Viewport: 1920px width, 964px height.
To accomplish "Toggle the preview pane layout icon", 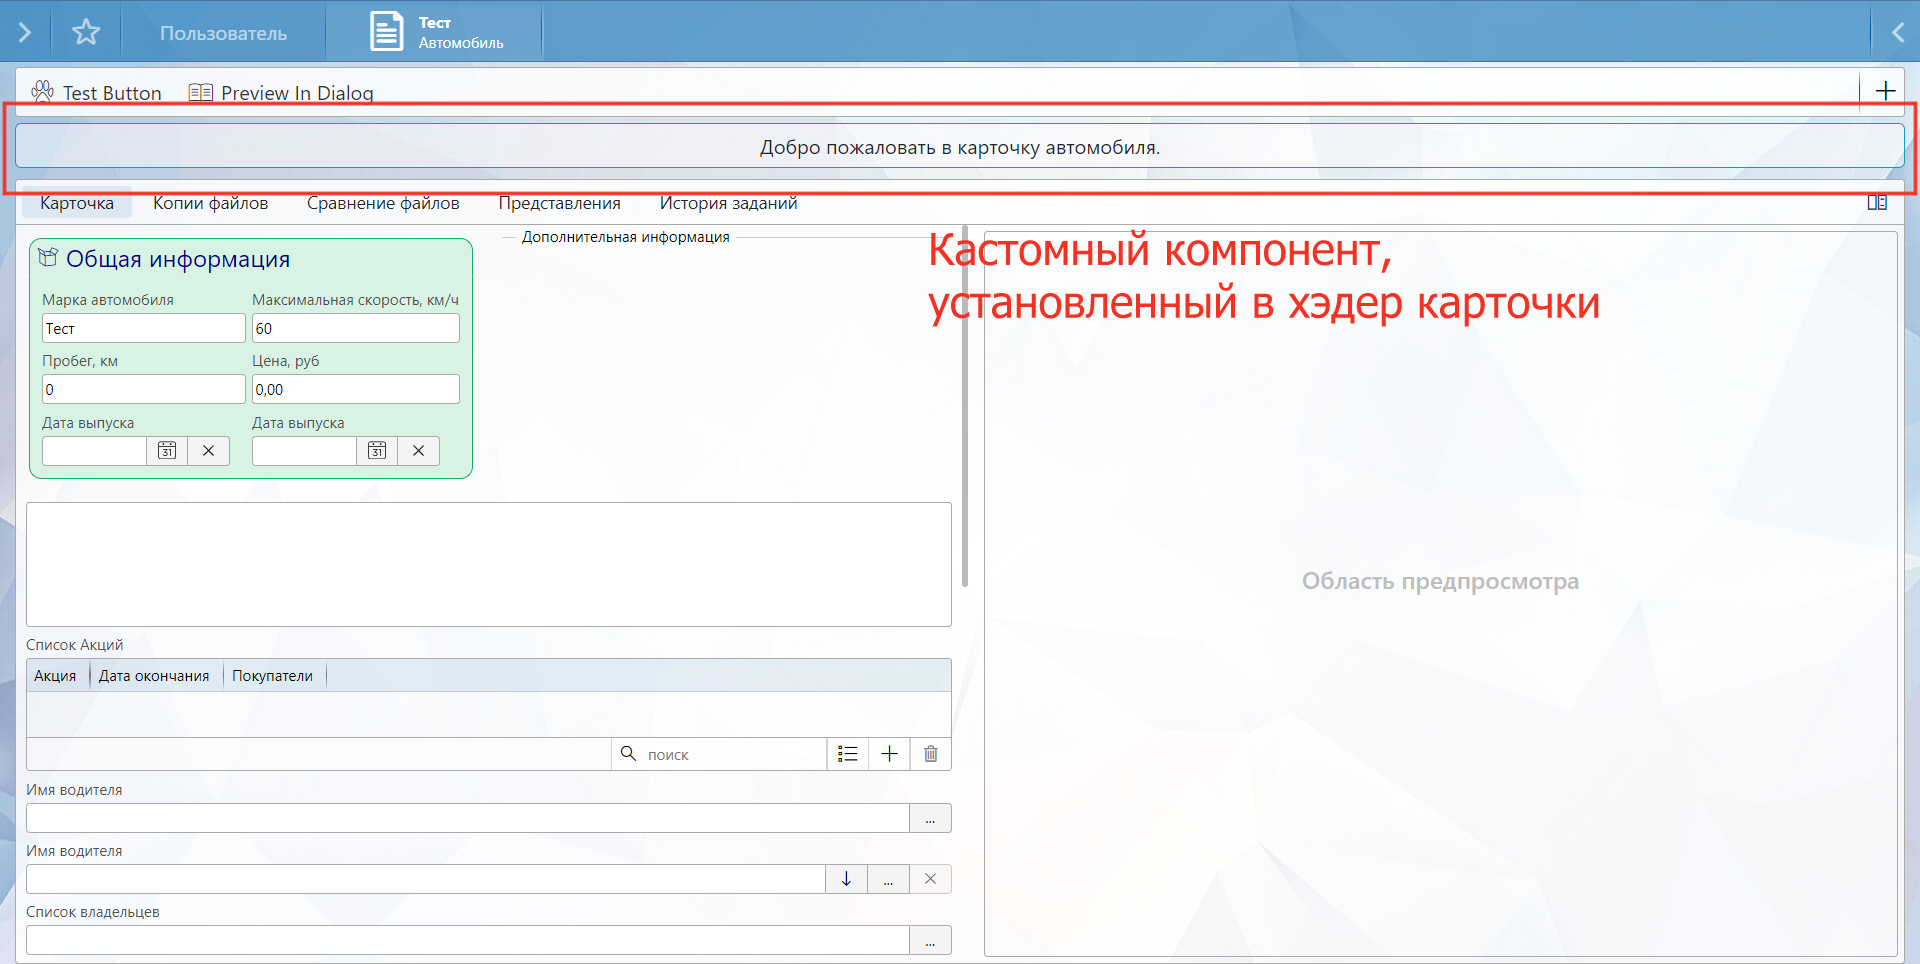I will coord(1877,203).
